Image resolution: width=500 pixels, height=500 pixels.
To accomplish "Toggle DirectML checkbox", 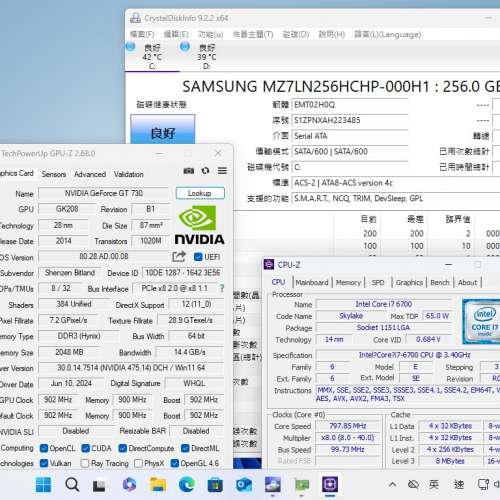I will tap(185, 448).
